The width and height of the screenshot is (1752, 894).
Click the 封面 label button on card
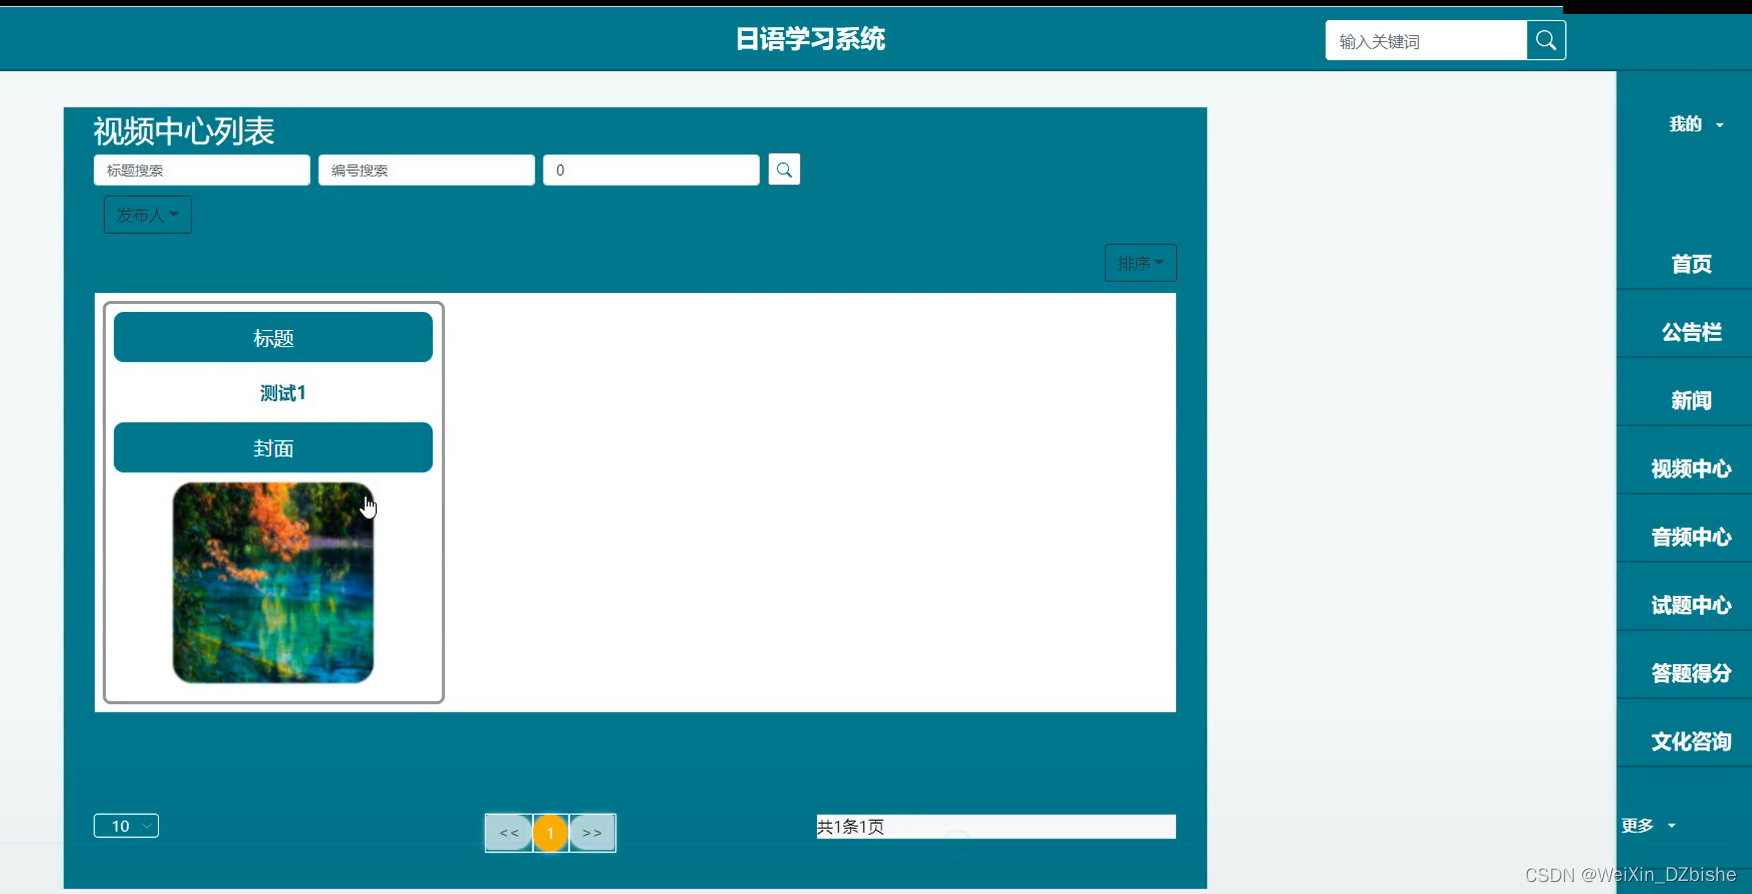(273, 447)
